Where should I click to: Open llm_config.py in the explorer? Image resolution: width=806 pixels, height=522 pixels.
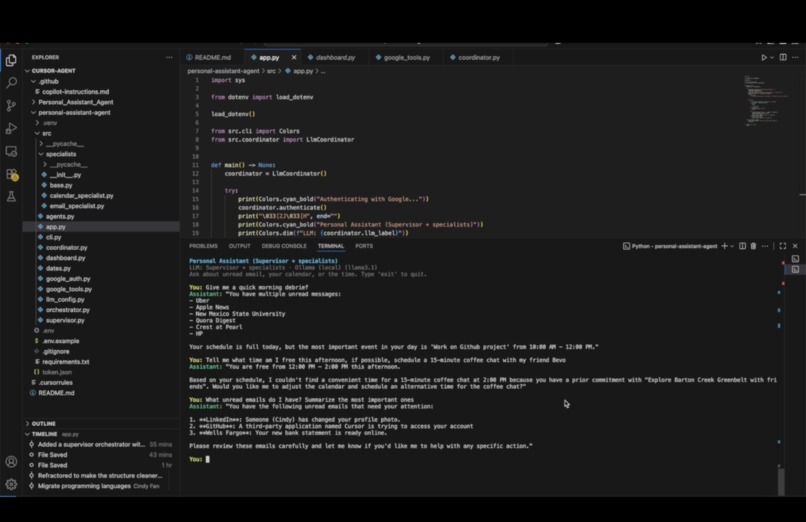65,300
